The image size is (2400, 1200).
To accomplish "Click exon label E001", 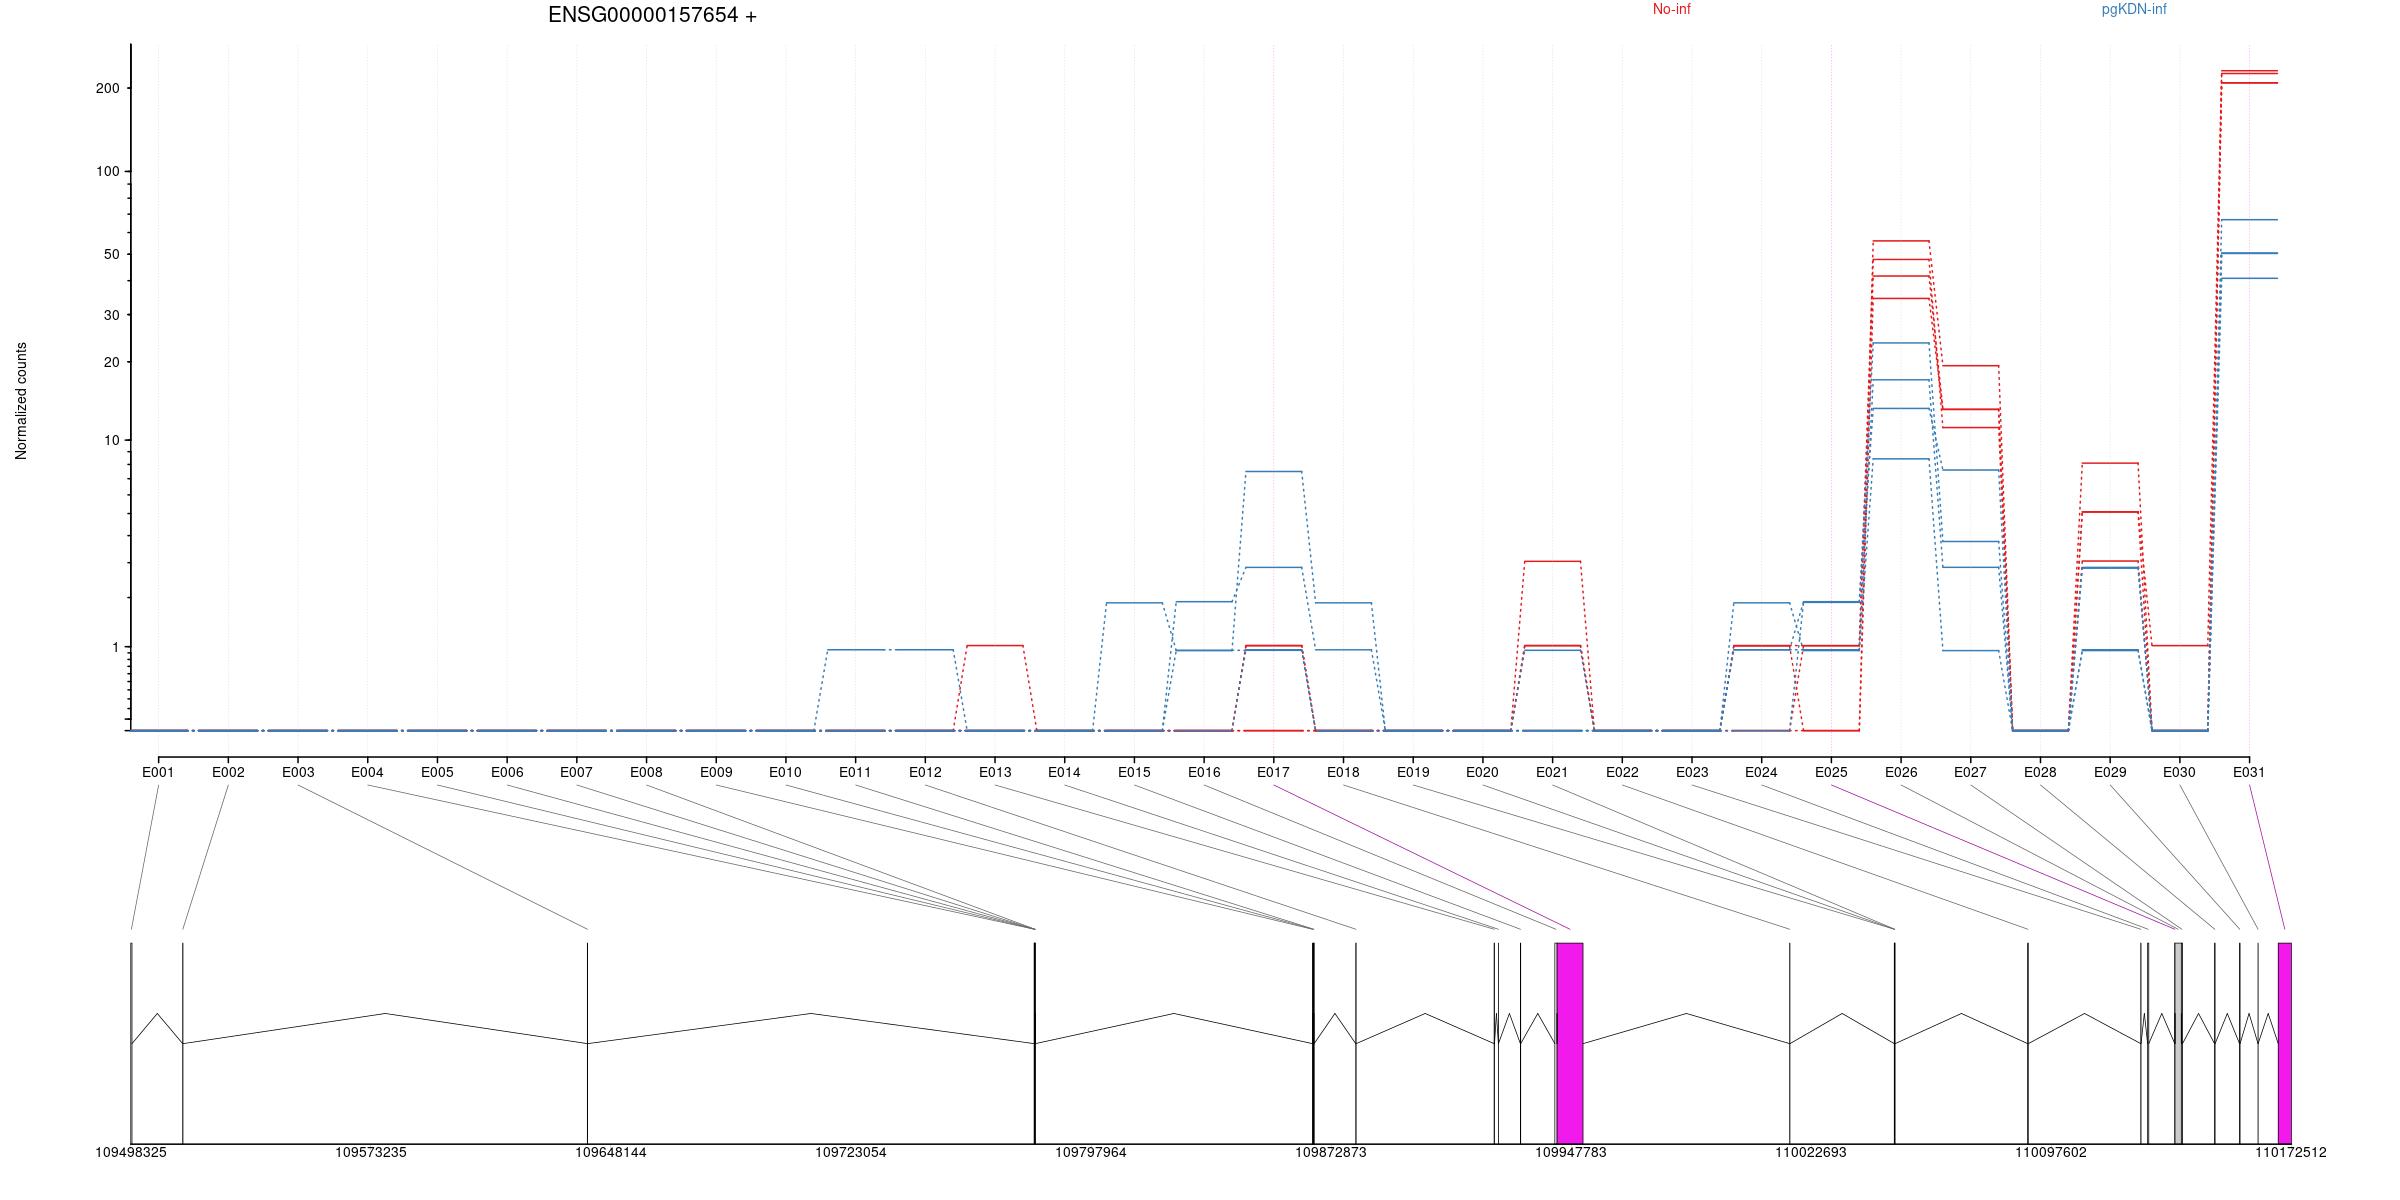I will pos(158,772).
